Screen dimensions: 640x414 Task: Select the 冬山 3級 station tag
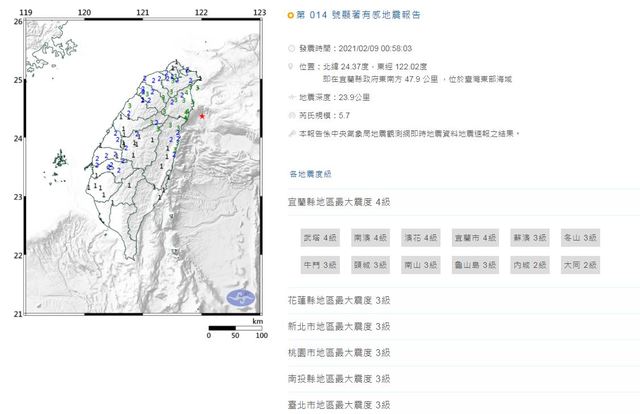pyautogui.click(x=580, y=238)
